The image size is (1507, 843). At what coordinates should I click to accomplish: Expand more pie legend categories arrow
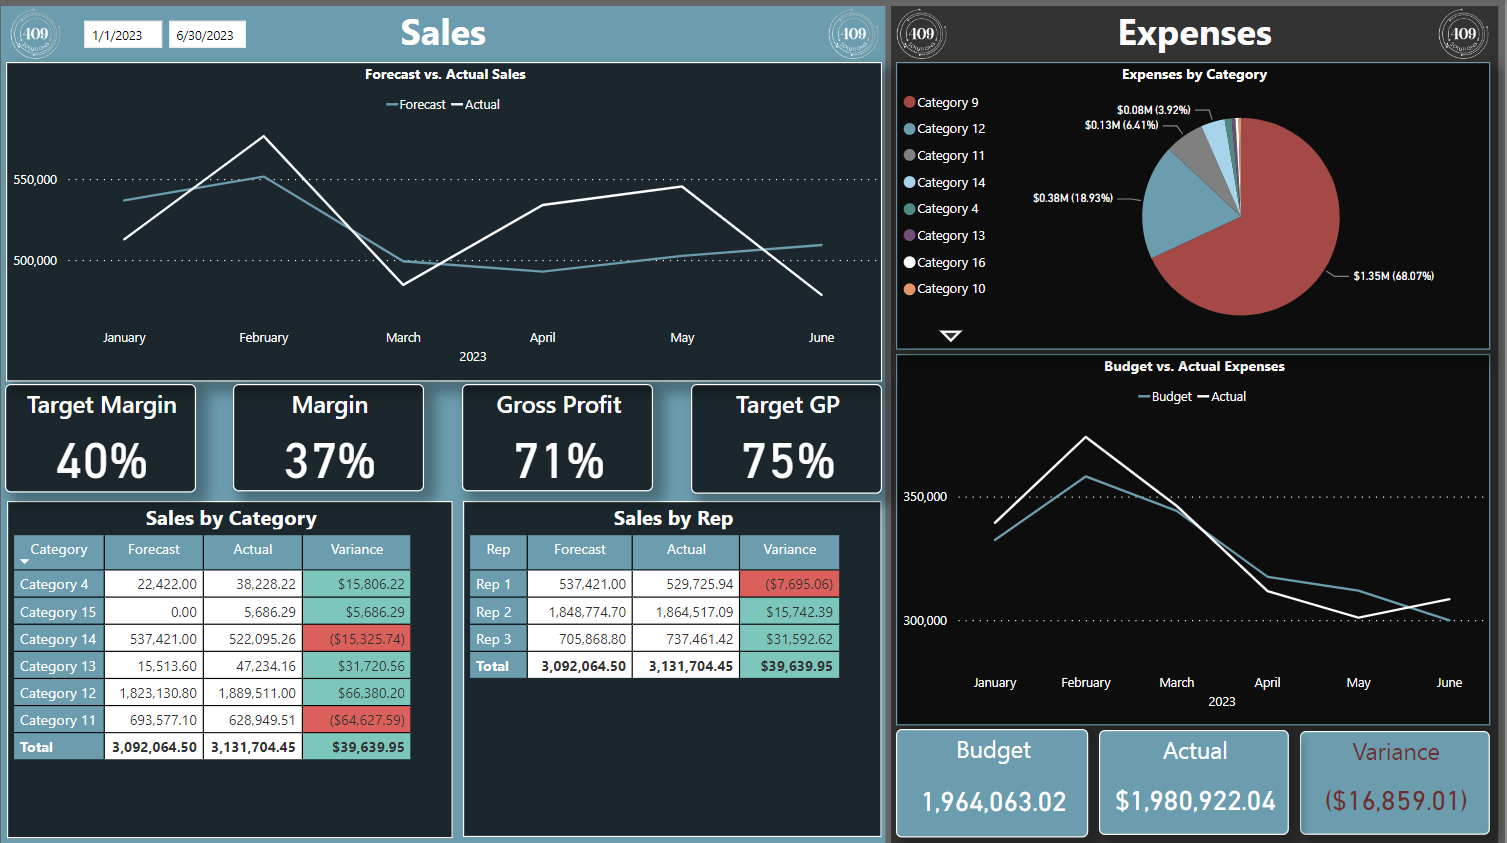[951, 336]
